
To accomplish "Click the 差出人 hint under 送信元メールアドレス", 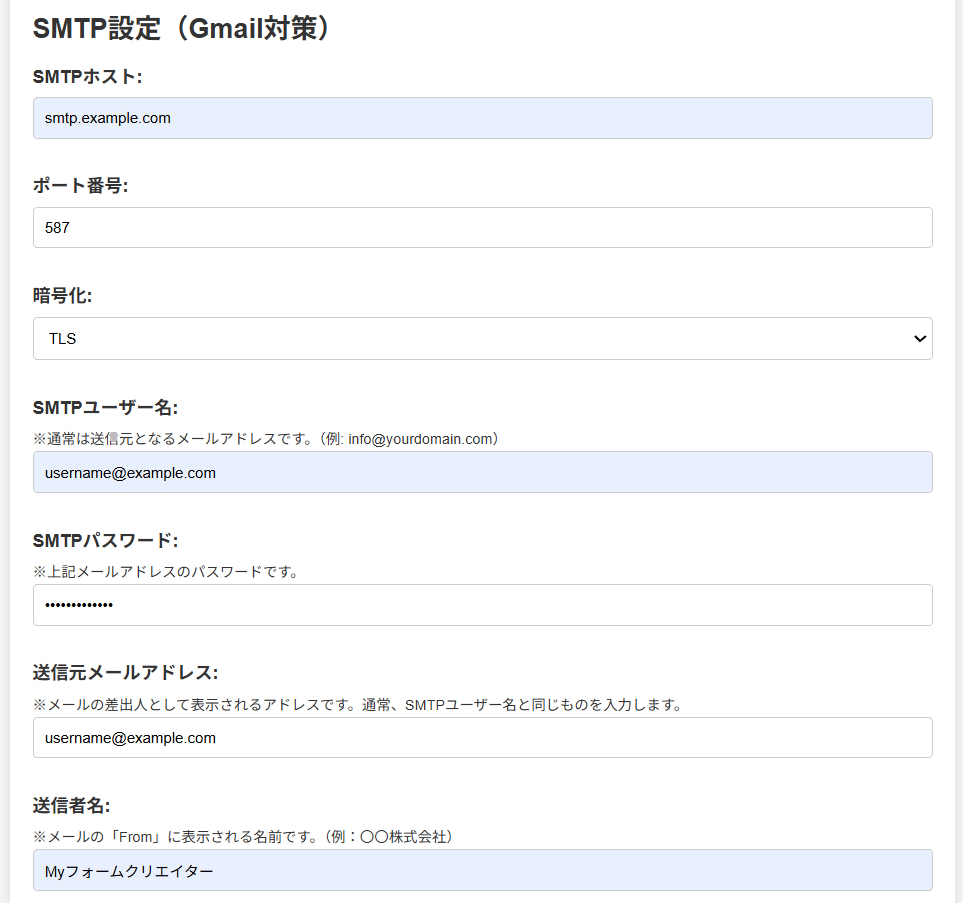I will (357, 705).
